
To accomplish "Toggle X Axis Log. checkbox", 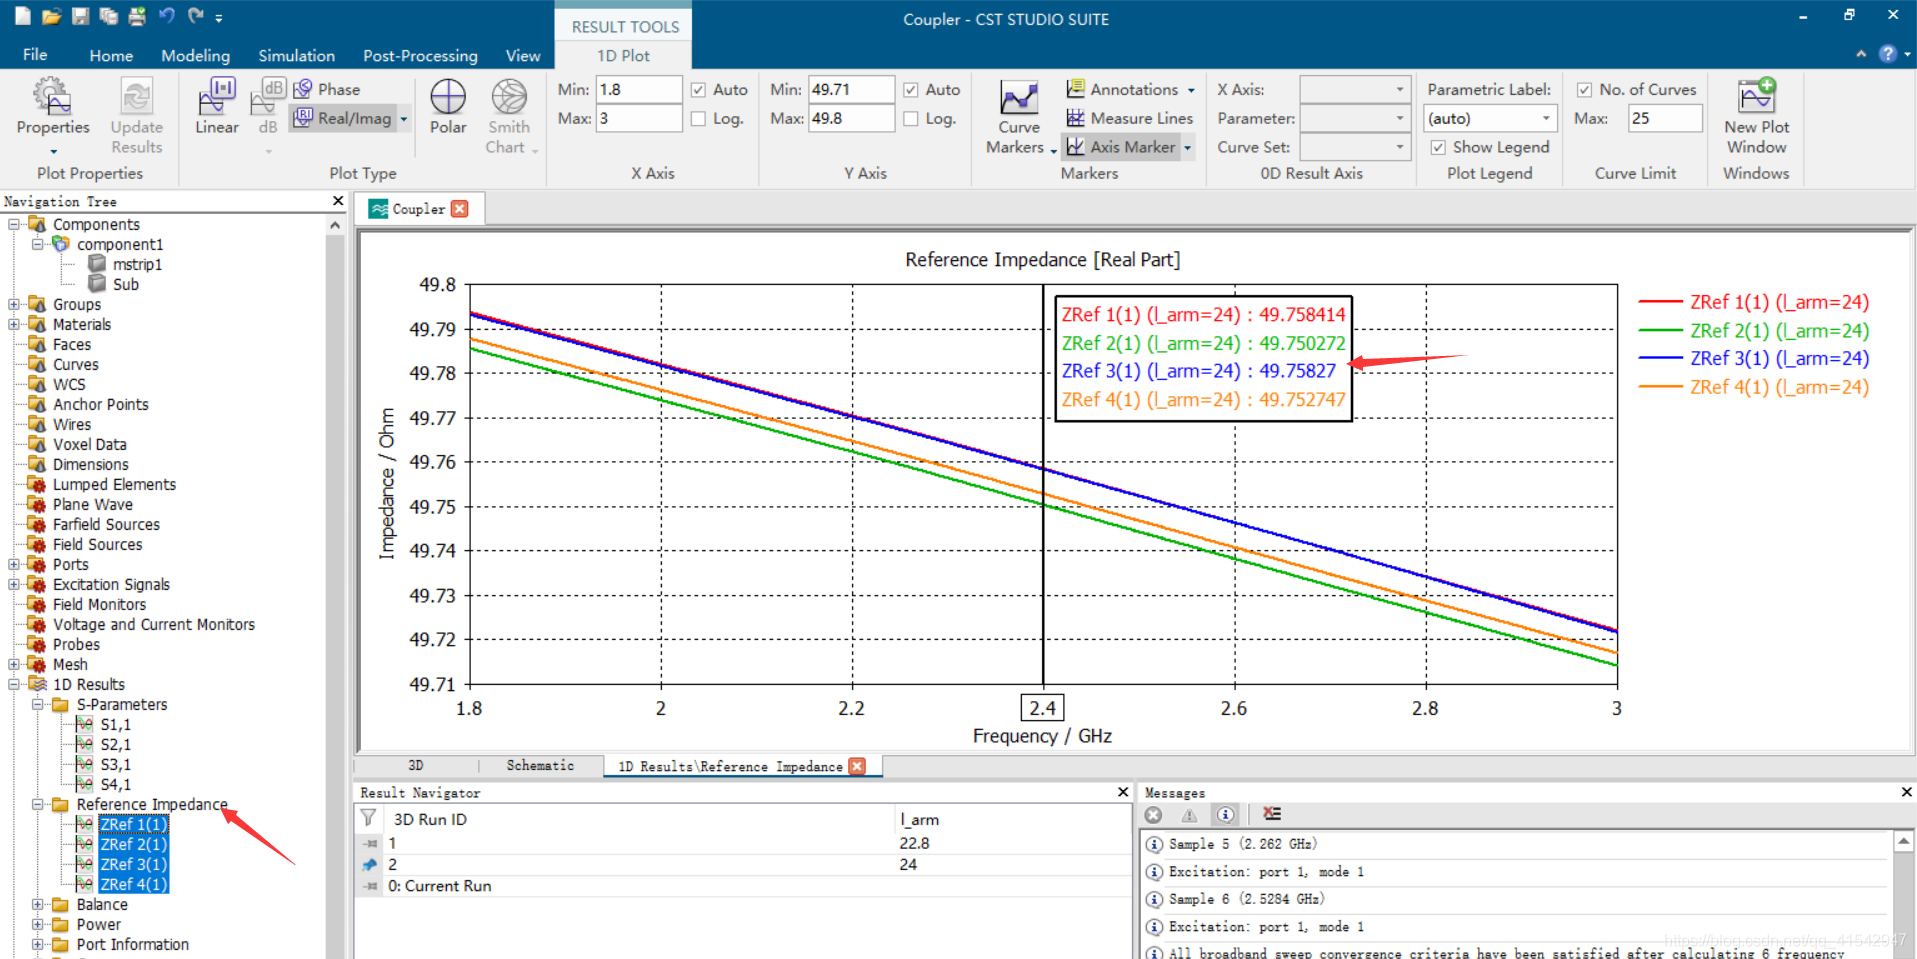I will click(699, 118).
